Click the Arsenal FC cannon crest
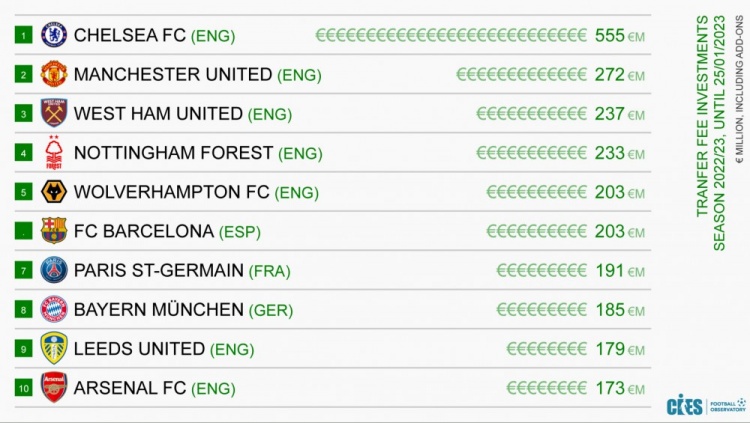The width and height of the screenshot is (750, 423). (x=54, y=387)
